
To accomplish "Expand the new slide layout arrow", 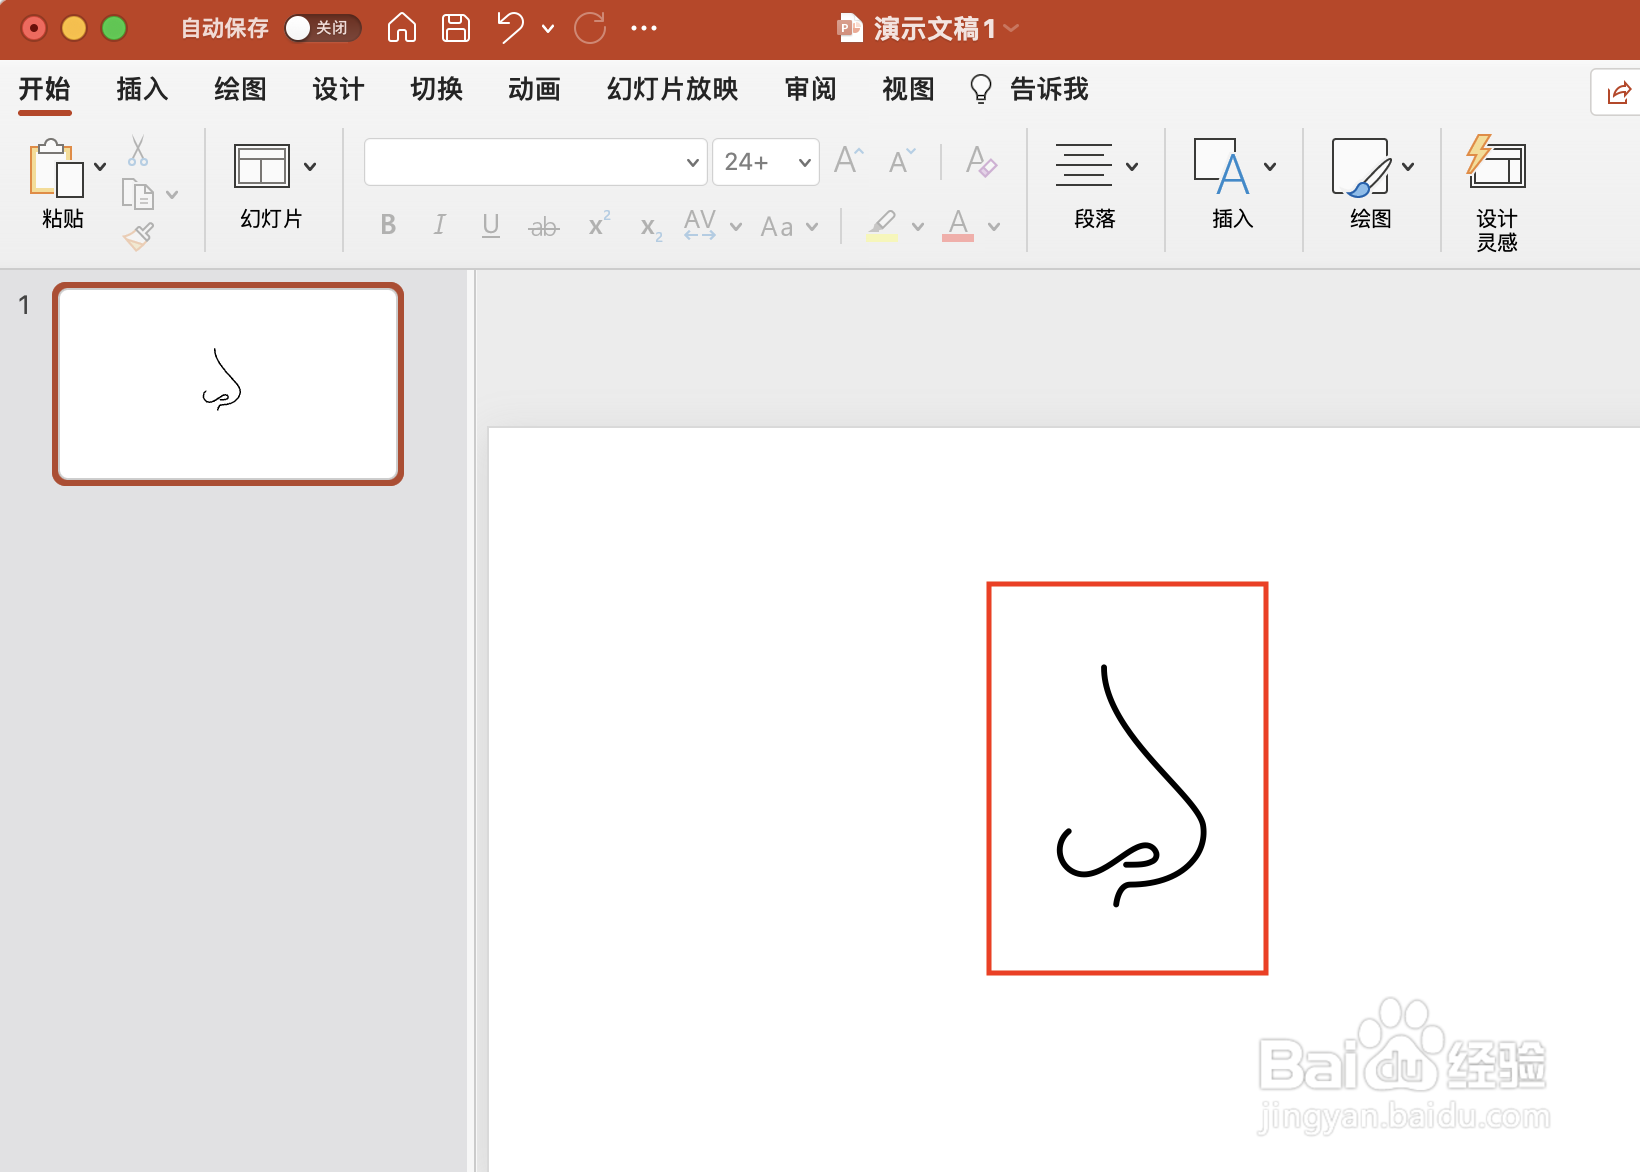I will click(x=310, y=166).
